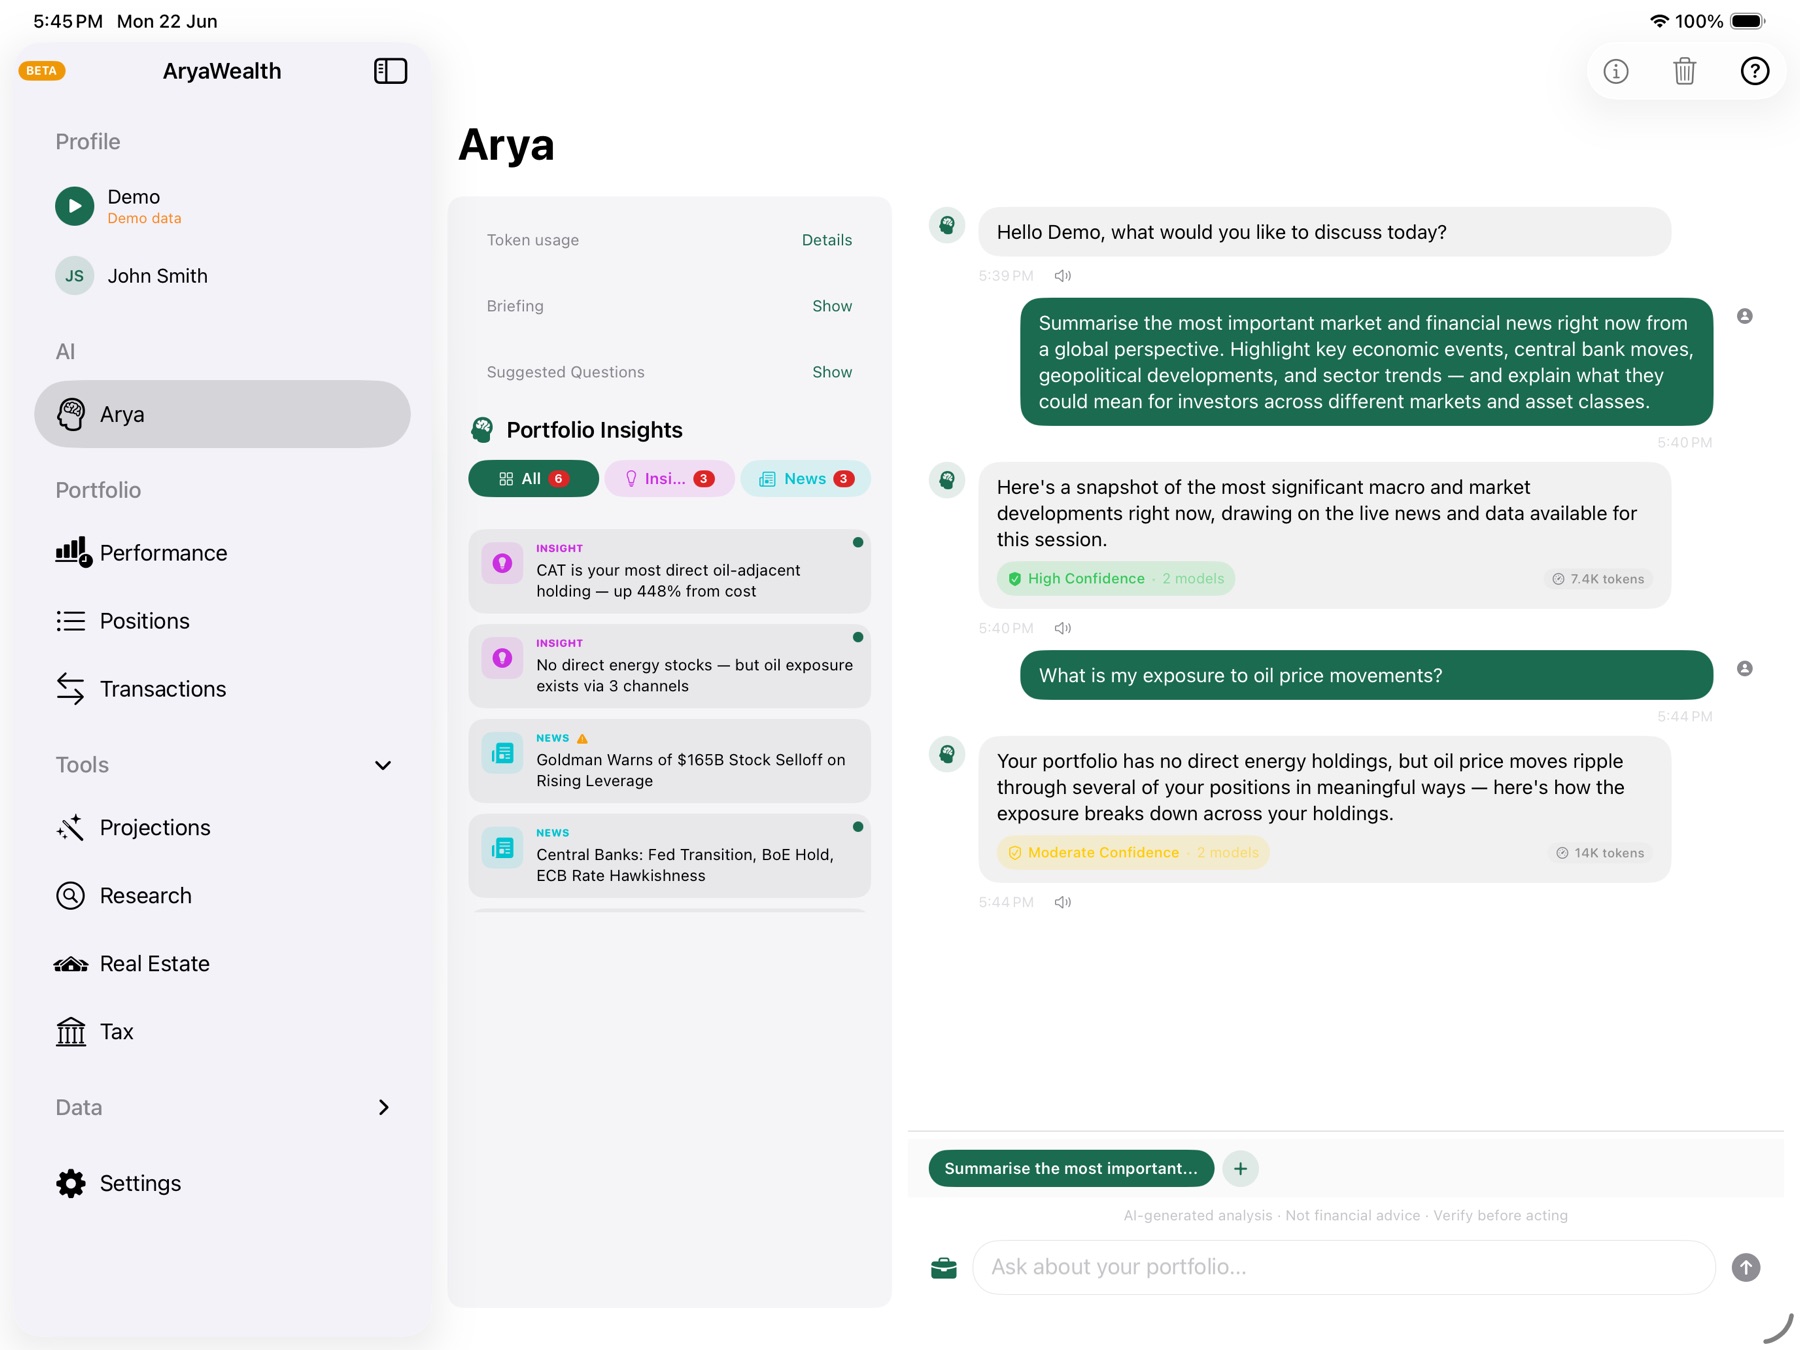Click Moderate Confidence 2 models badge
1800x1350 pixels.
(1132, 853)
